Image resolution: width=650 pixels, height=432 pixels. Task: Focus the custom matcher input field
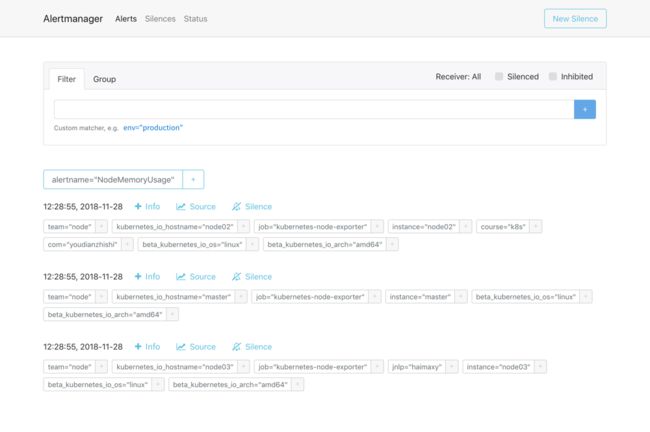pyautogui.click(x=314, y=109)
